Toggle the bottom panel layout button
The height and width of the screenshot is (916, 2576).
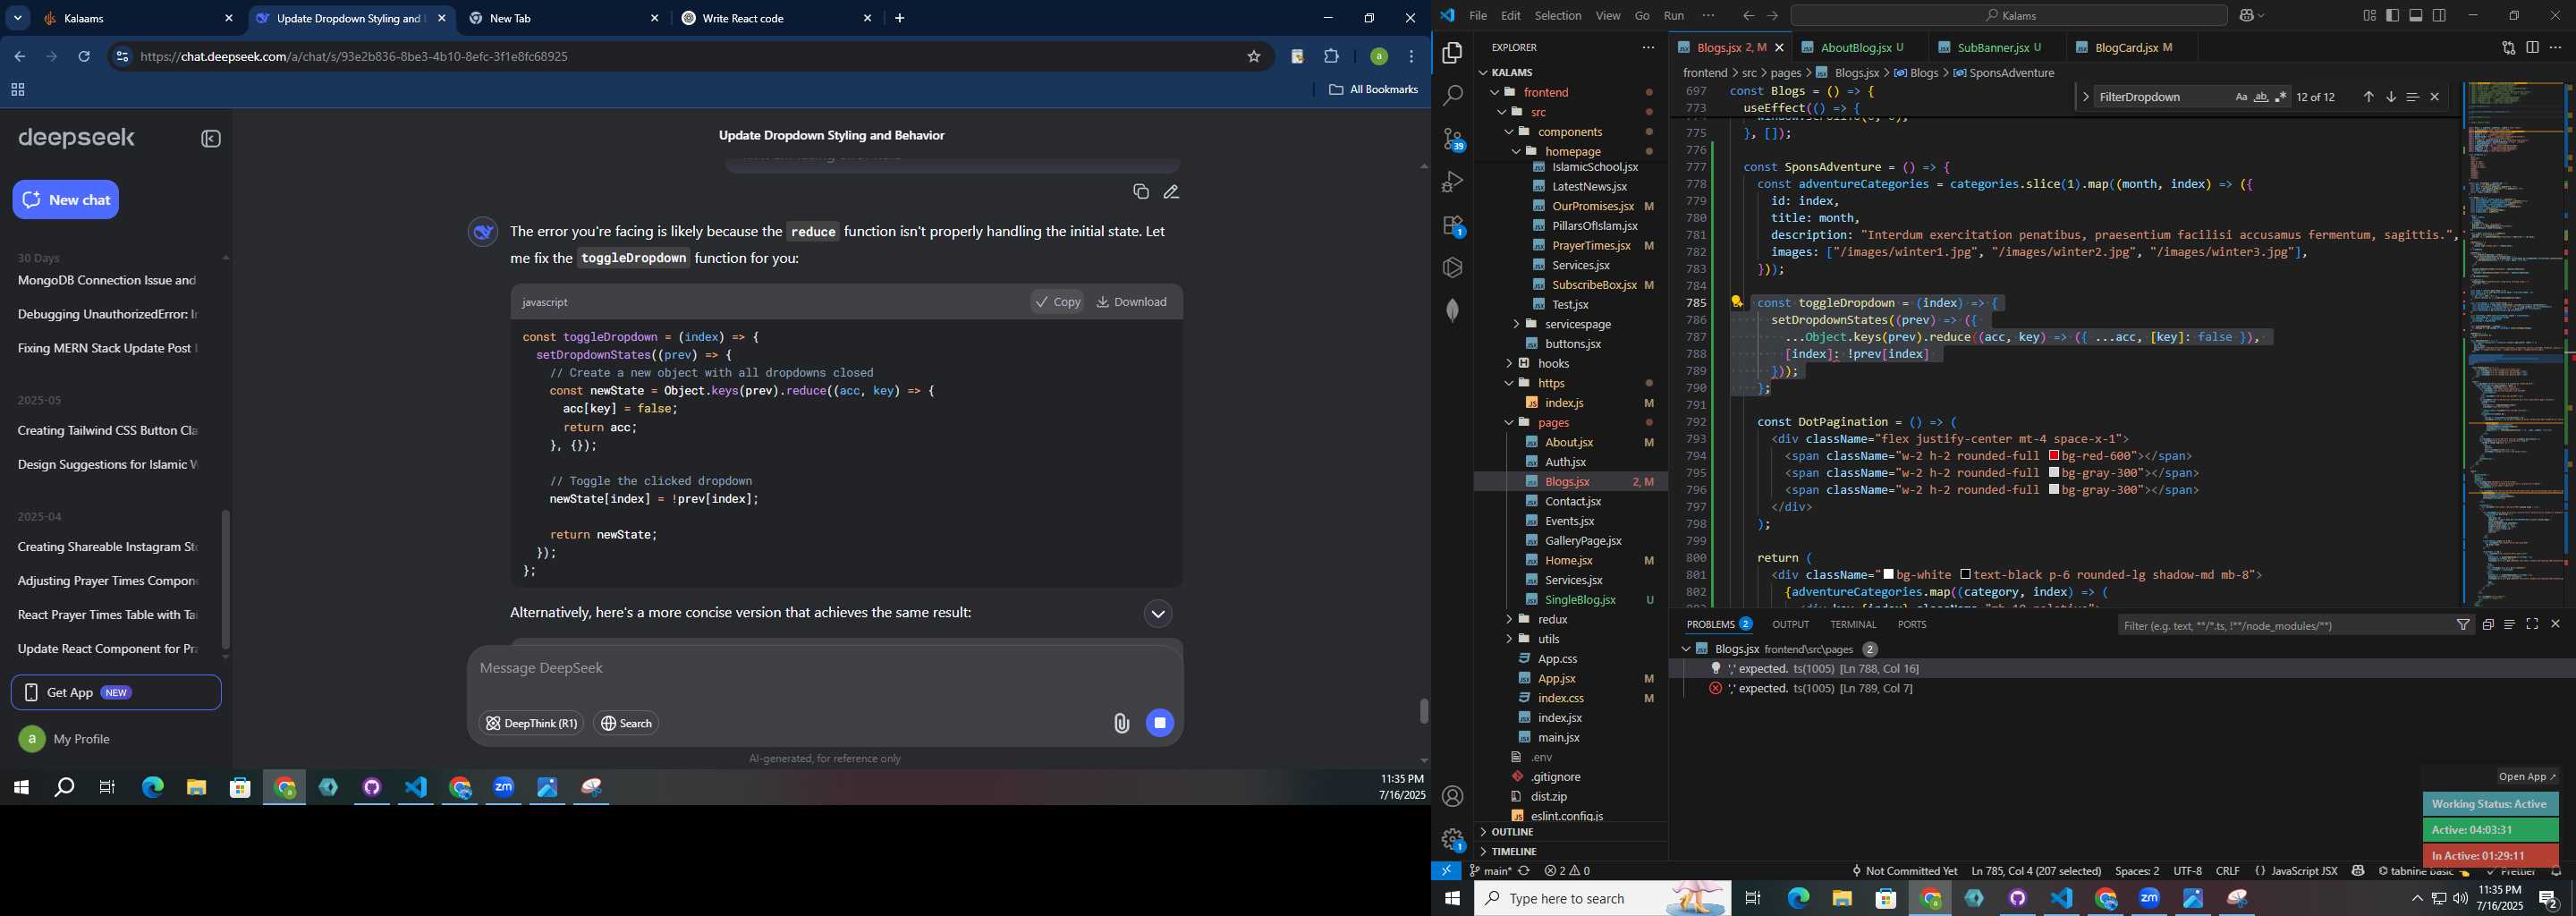(x=2416, y=16)
